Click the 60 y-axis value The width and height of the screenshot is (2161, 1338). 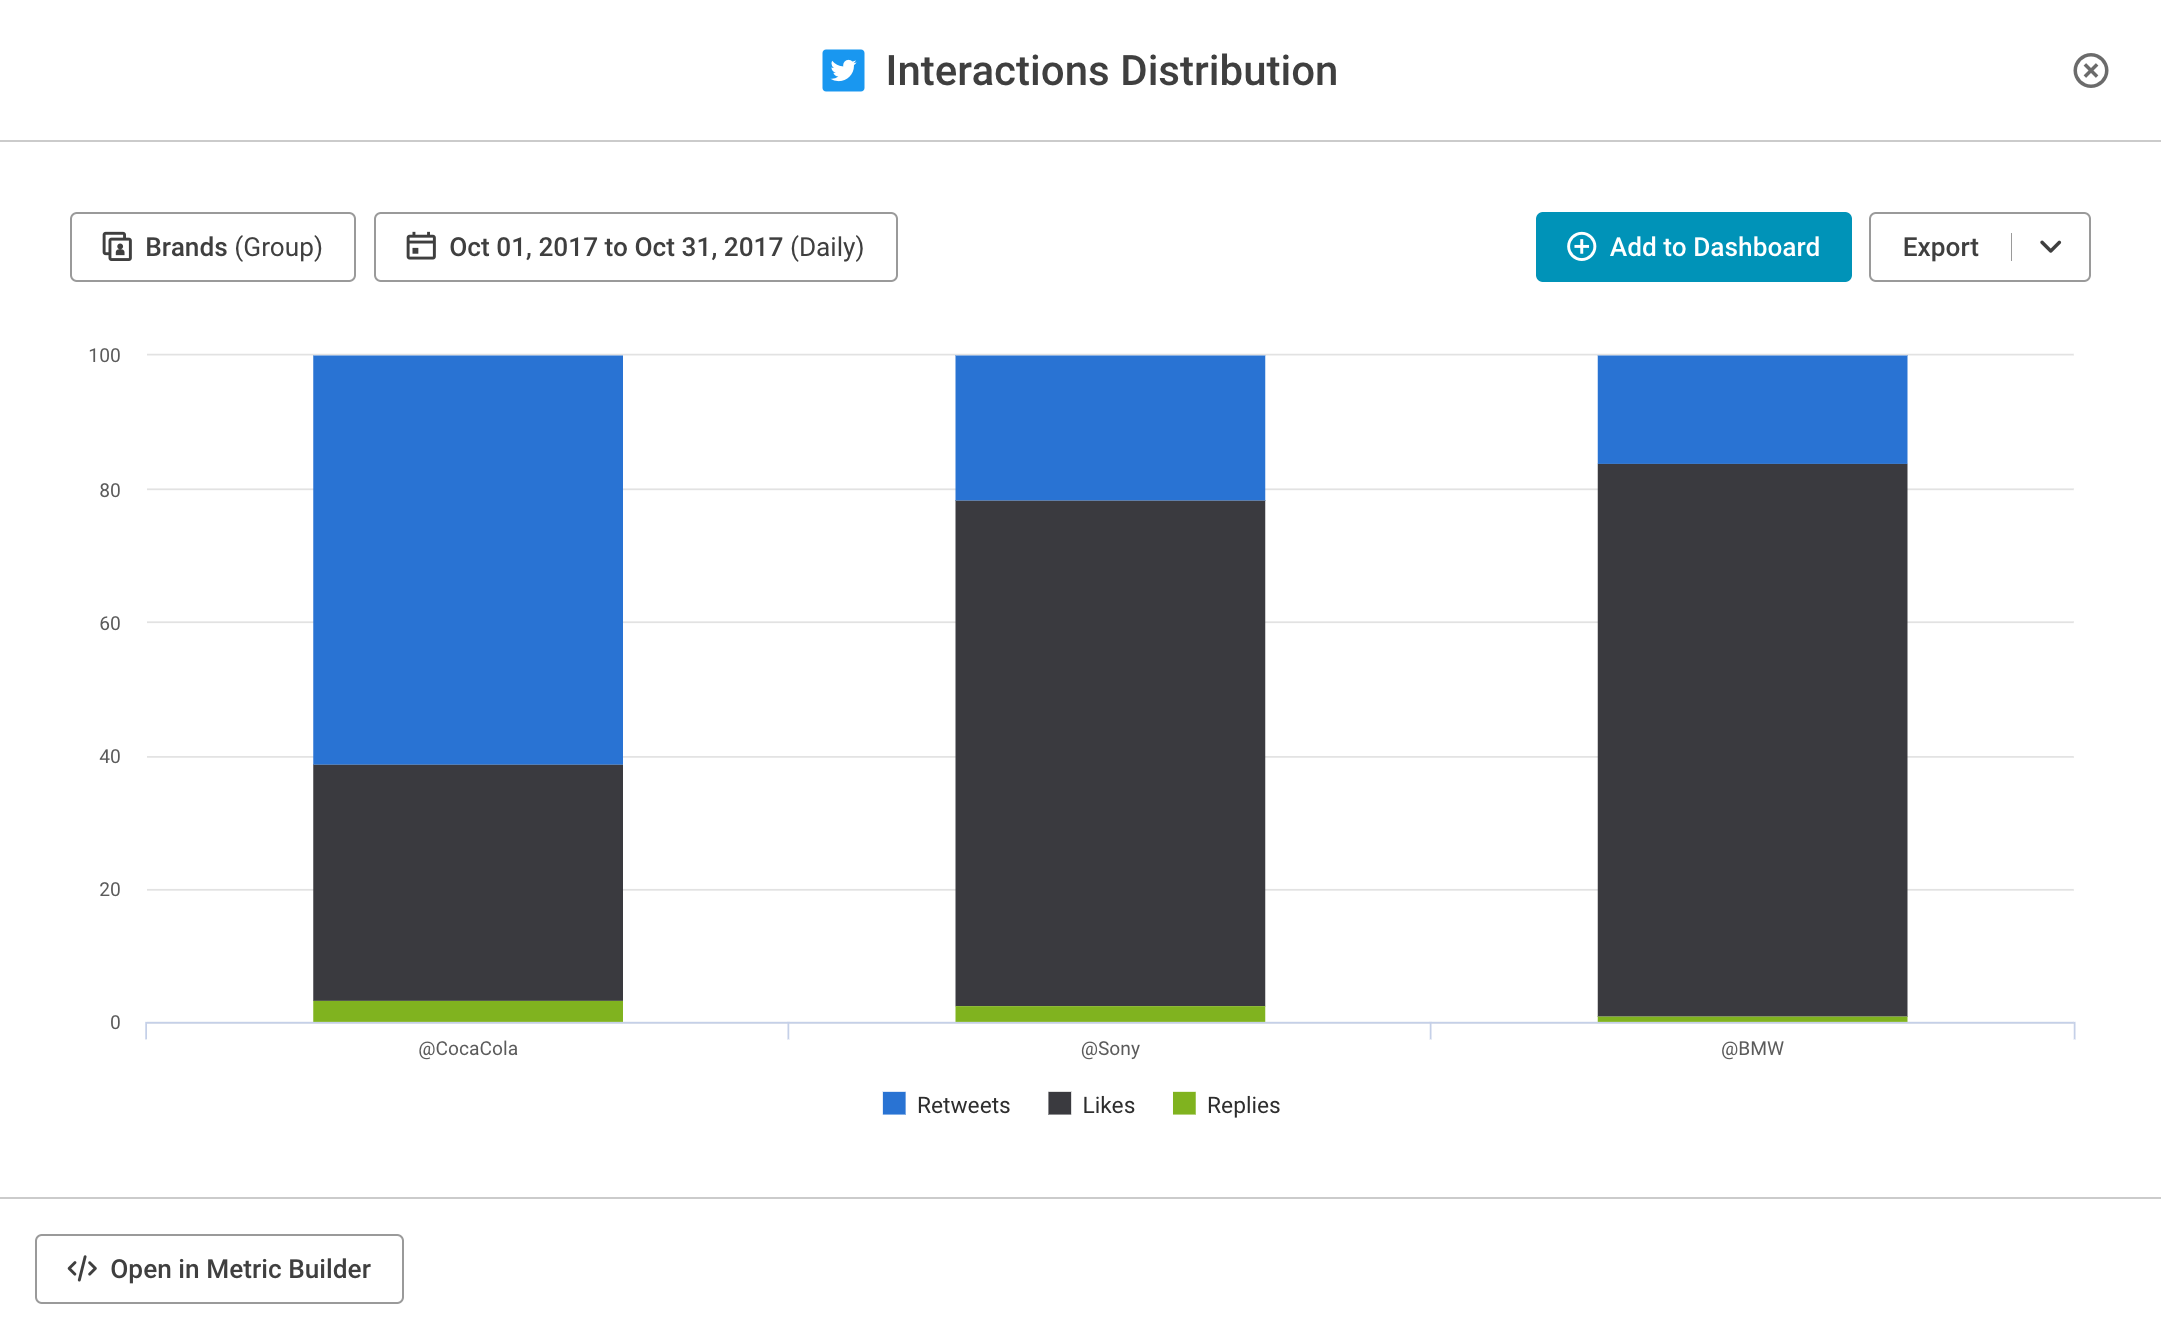(x=109, y=623)
